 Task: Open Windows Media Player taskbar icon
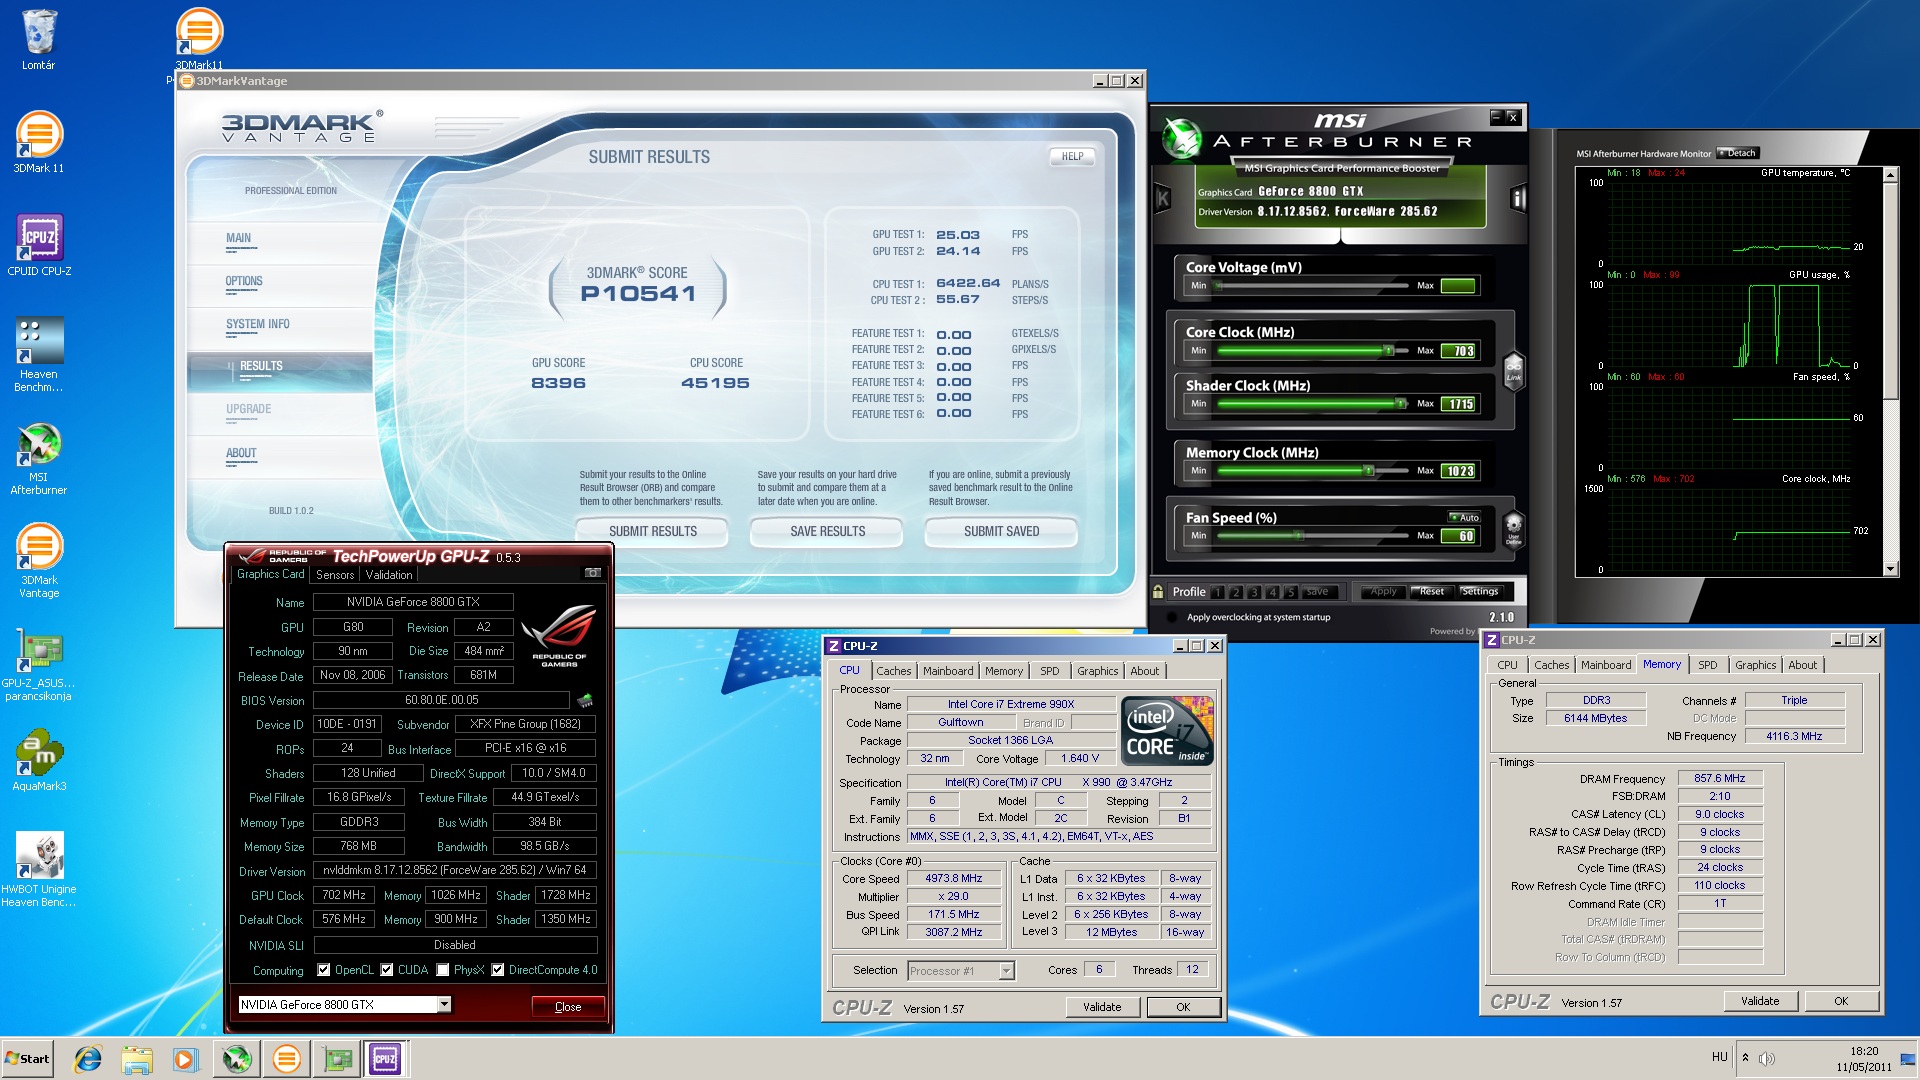(x=185, y=1059)
